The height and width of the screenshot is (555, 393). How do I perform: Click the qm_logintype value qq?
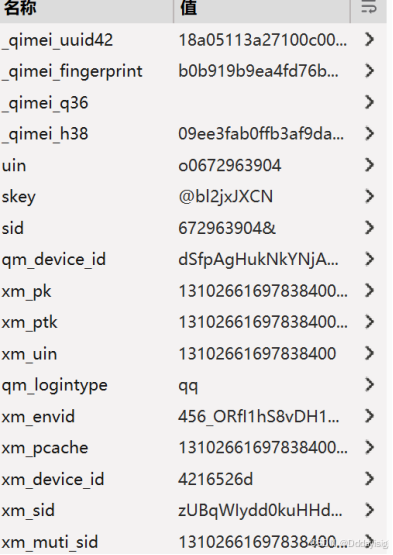(x=188, y=387)
